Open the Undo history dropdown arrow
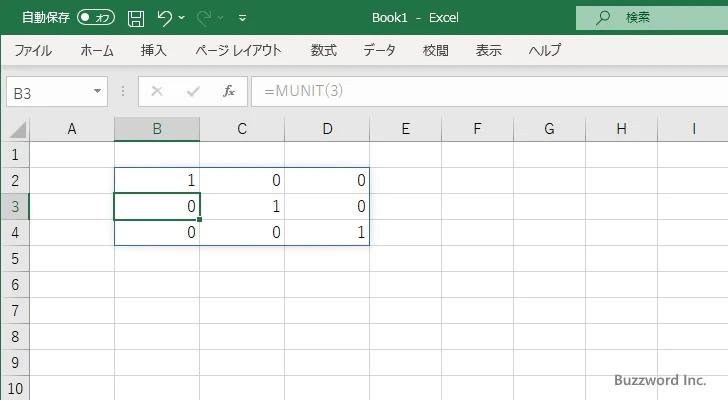The width and height of the screenshot is (728, 400). tap(182, 18)
